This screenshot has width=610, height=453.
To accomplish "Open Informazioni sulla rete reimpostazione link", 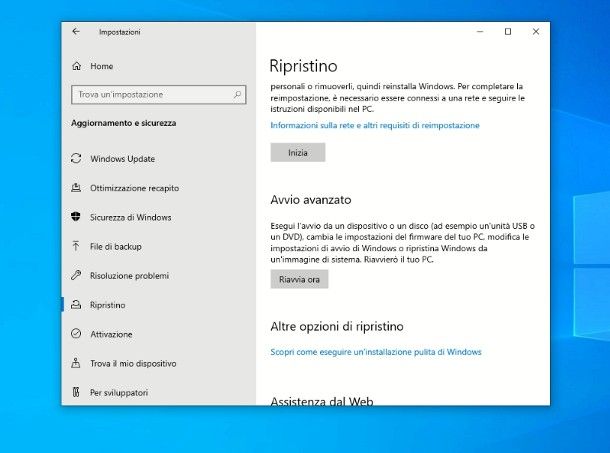I will (x=375, y=125).
